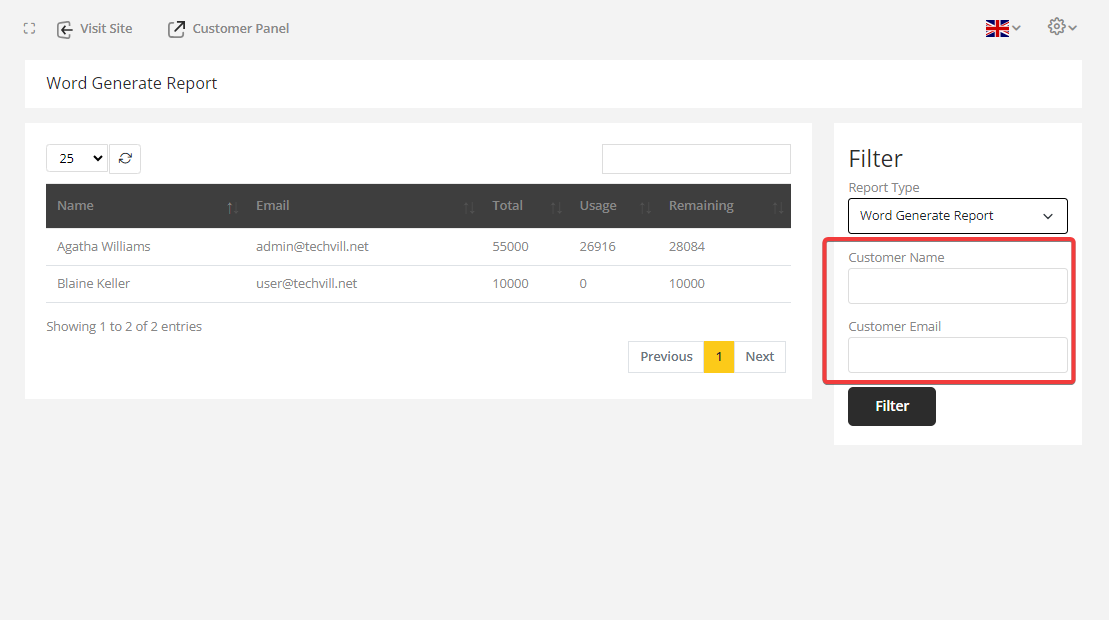Click the refresh table icon
Screen dimensions: 1109x620
click(125, 158)
